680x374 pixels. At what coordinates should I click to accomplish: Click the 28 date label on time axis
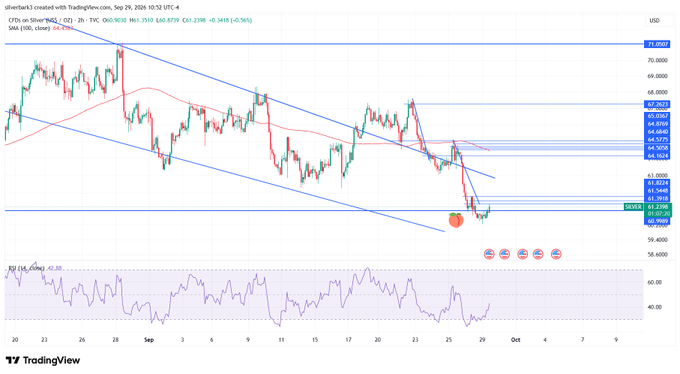[x=116, y=340]
